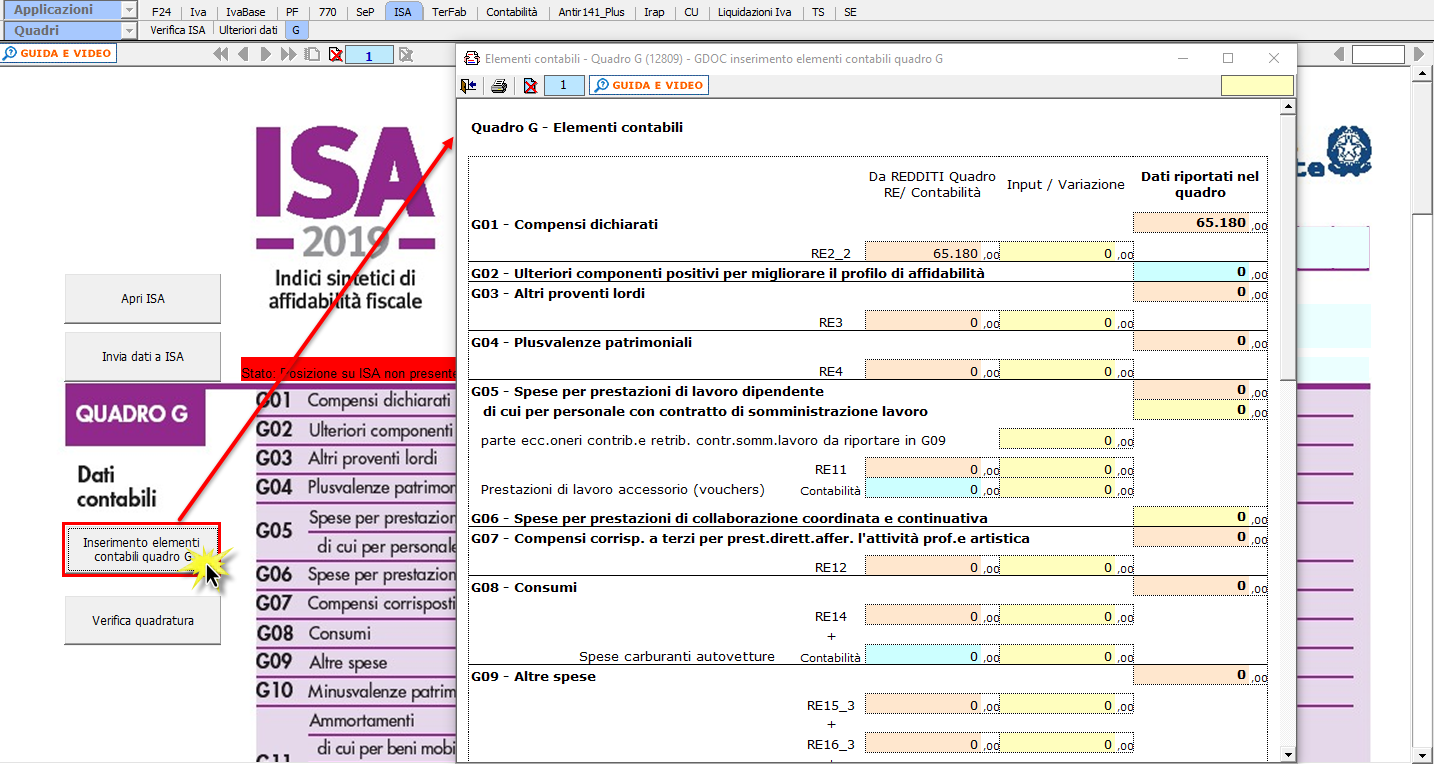
Task: Click red X delete icon in main toolbar
Action: (x=335, y=54)
